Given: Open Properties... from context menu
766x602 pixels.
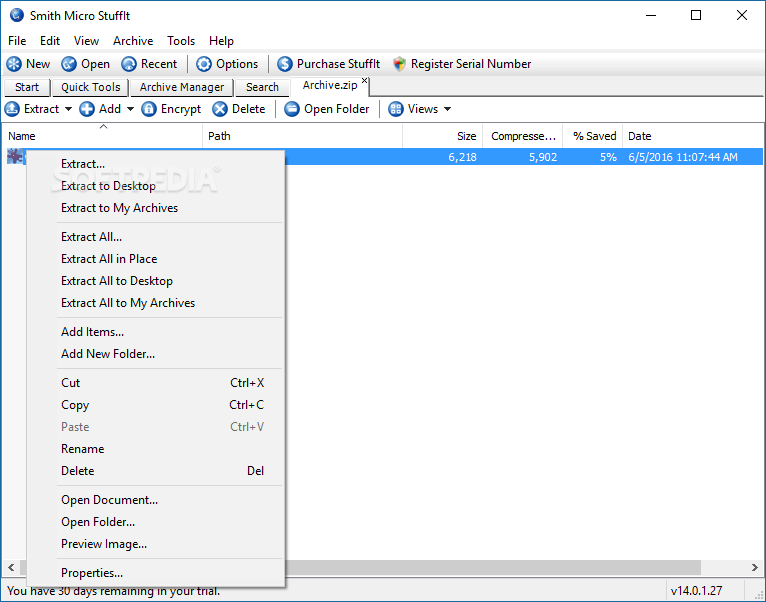Looking at the screenshot, I should click(x=156, y=573).
